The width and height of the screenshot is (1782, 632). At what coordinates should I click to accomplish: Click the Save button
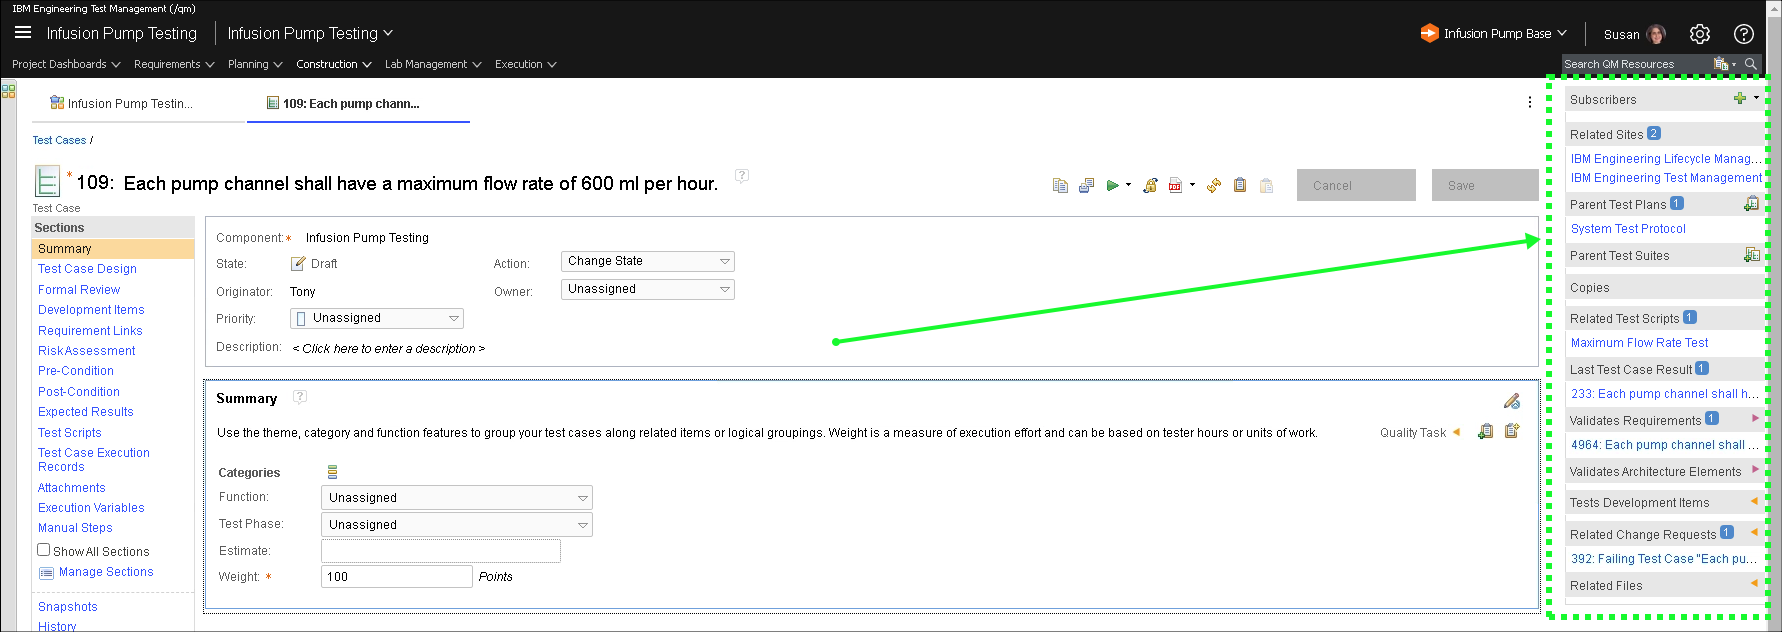coord(1460,185)
